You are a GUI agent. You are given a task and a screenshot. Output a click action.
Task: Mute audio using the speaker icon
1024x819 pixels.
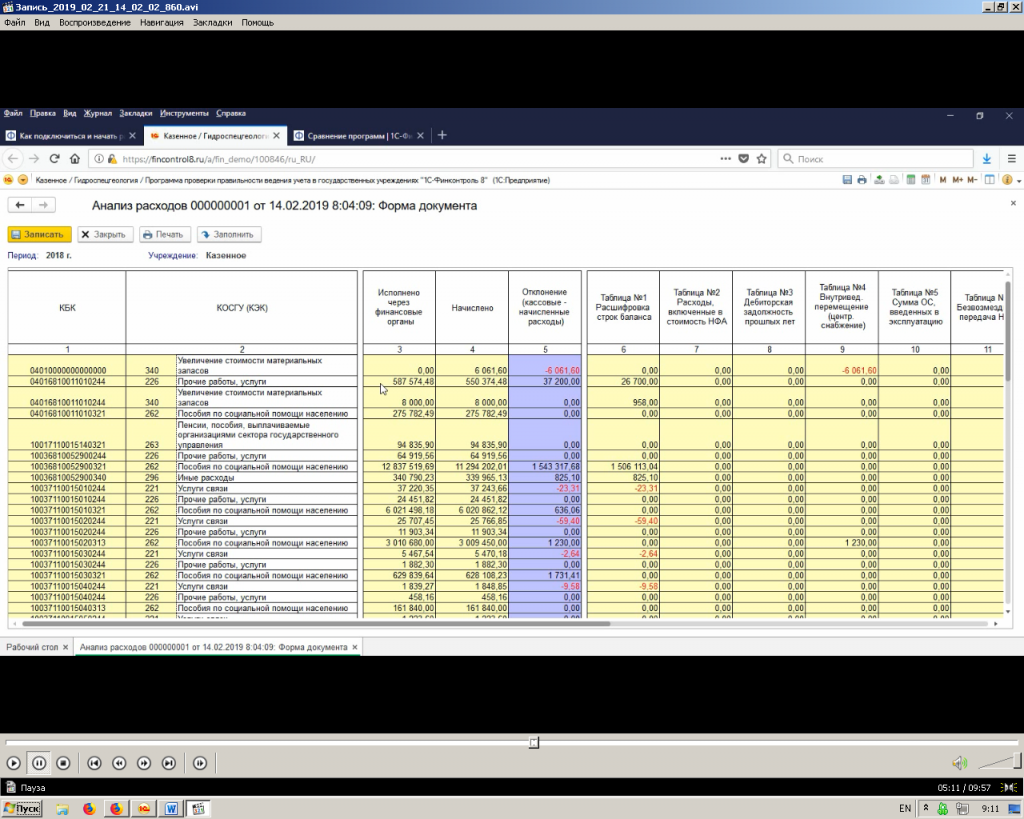point(959,763)
